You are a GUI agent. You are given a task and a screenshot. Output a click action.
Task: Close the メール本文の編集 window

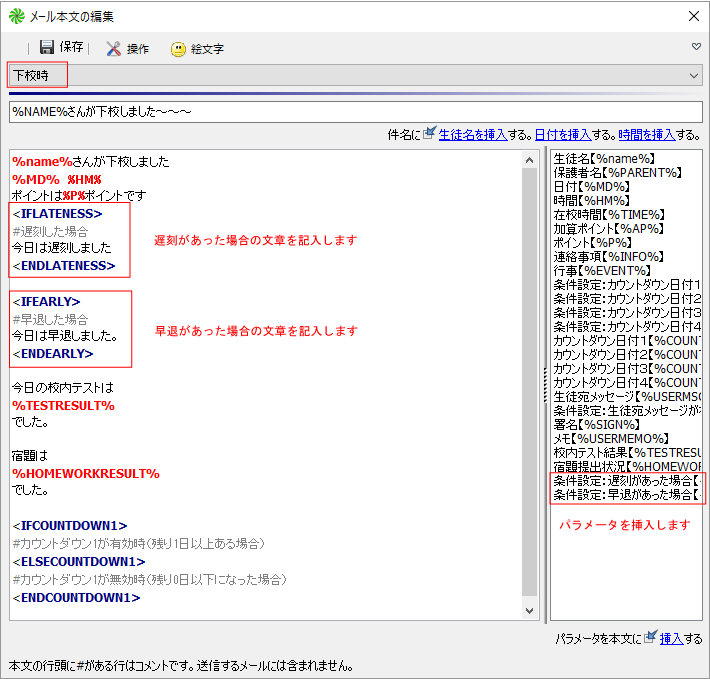pos(694,16)
